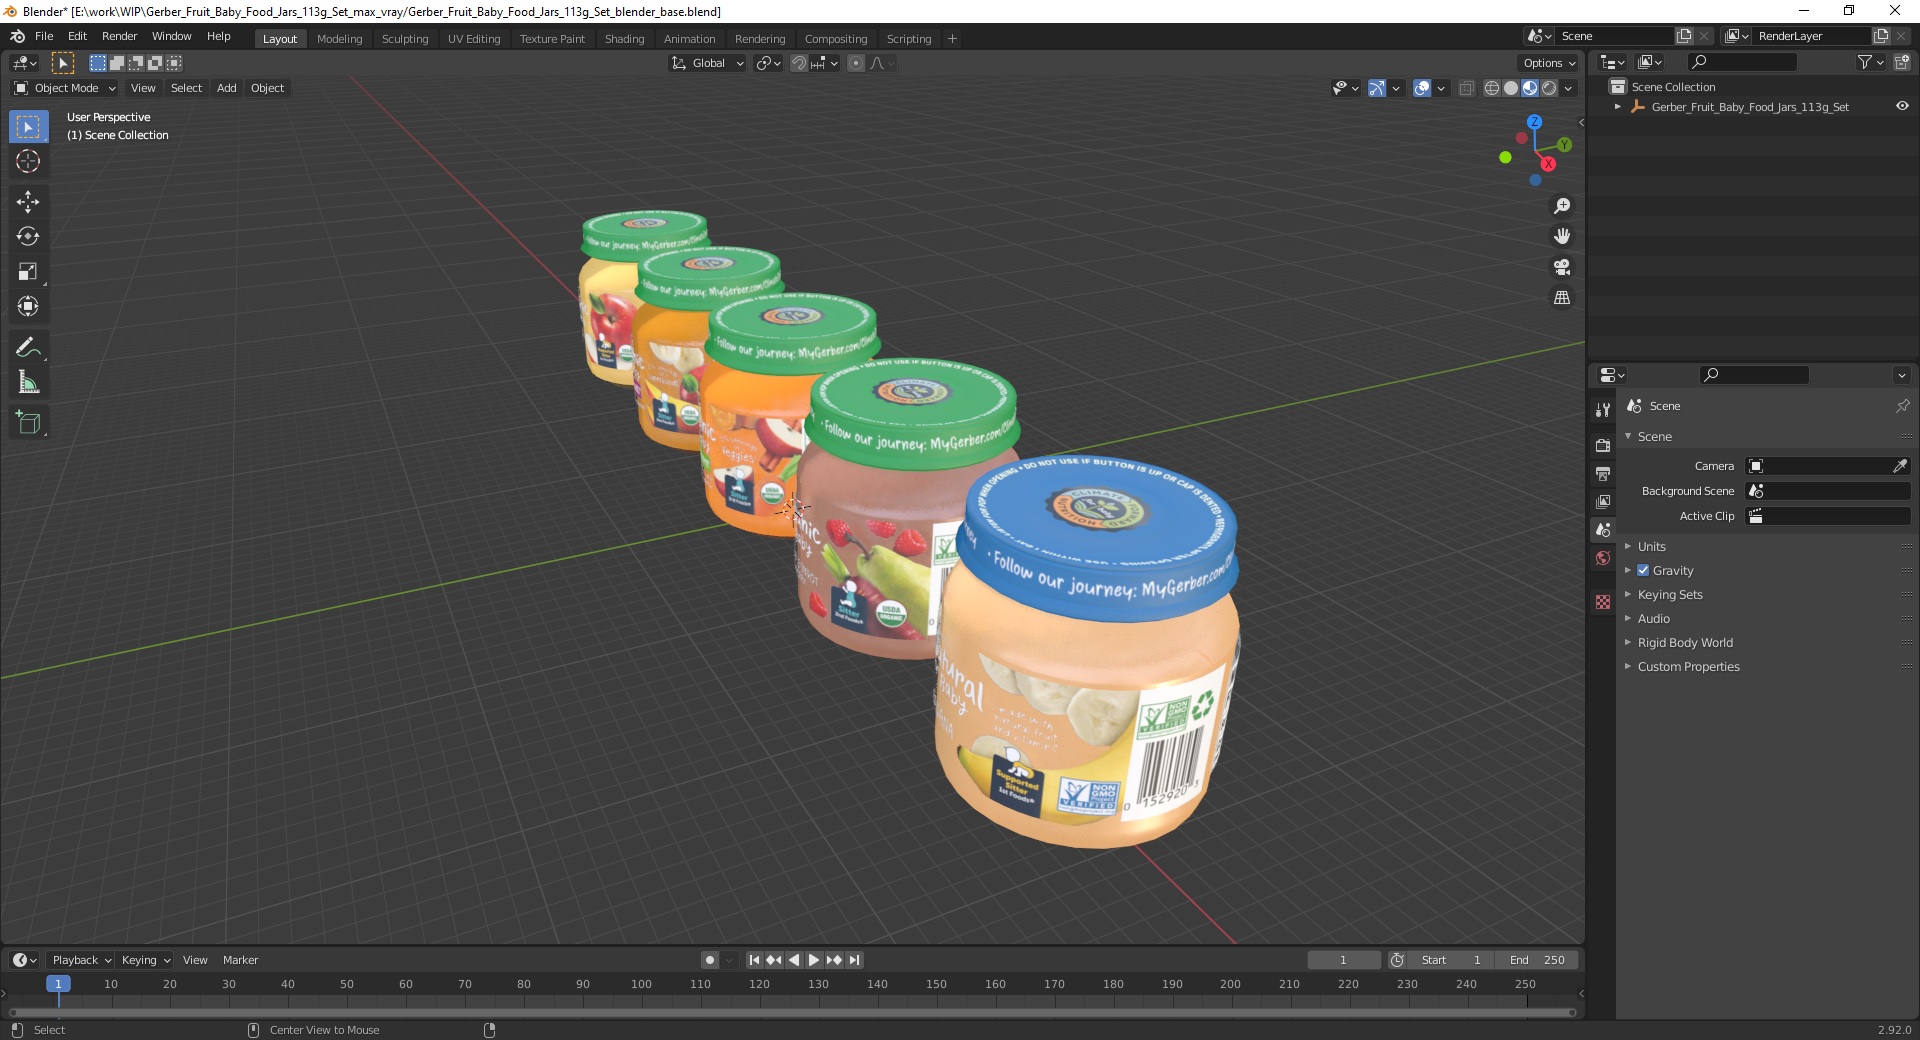Click the End frame field 250
The height and width of the screenshot is (1040, 1920).
click(x=1537, y=960)
